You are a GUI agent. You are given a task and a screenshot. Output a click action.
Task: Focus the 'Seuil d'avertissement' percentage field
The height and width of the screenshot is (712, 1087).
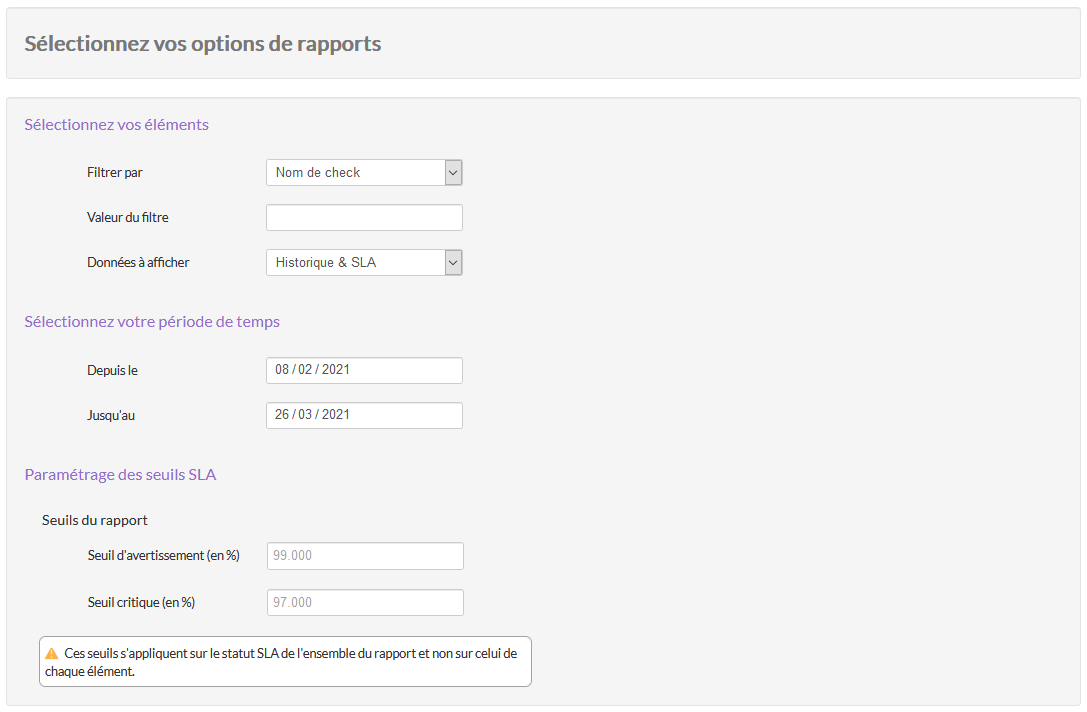click(365, 556)
